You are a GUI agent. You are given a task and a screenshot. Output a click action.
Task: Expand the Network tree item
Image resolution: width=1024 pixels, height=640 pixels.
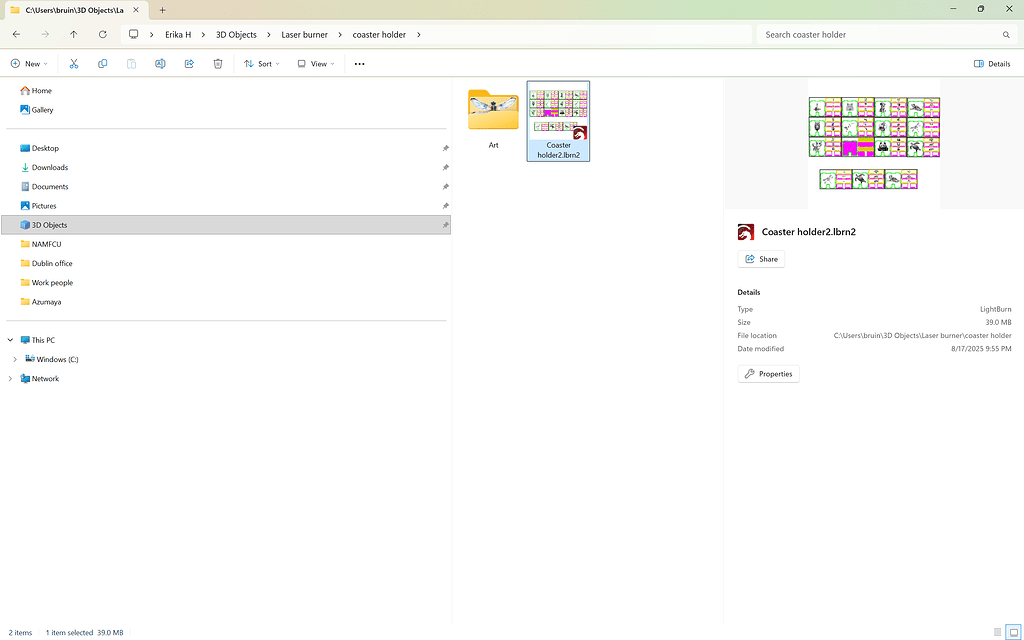(10, 378)
